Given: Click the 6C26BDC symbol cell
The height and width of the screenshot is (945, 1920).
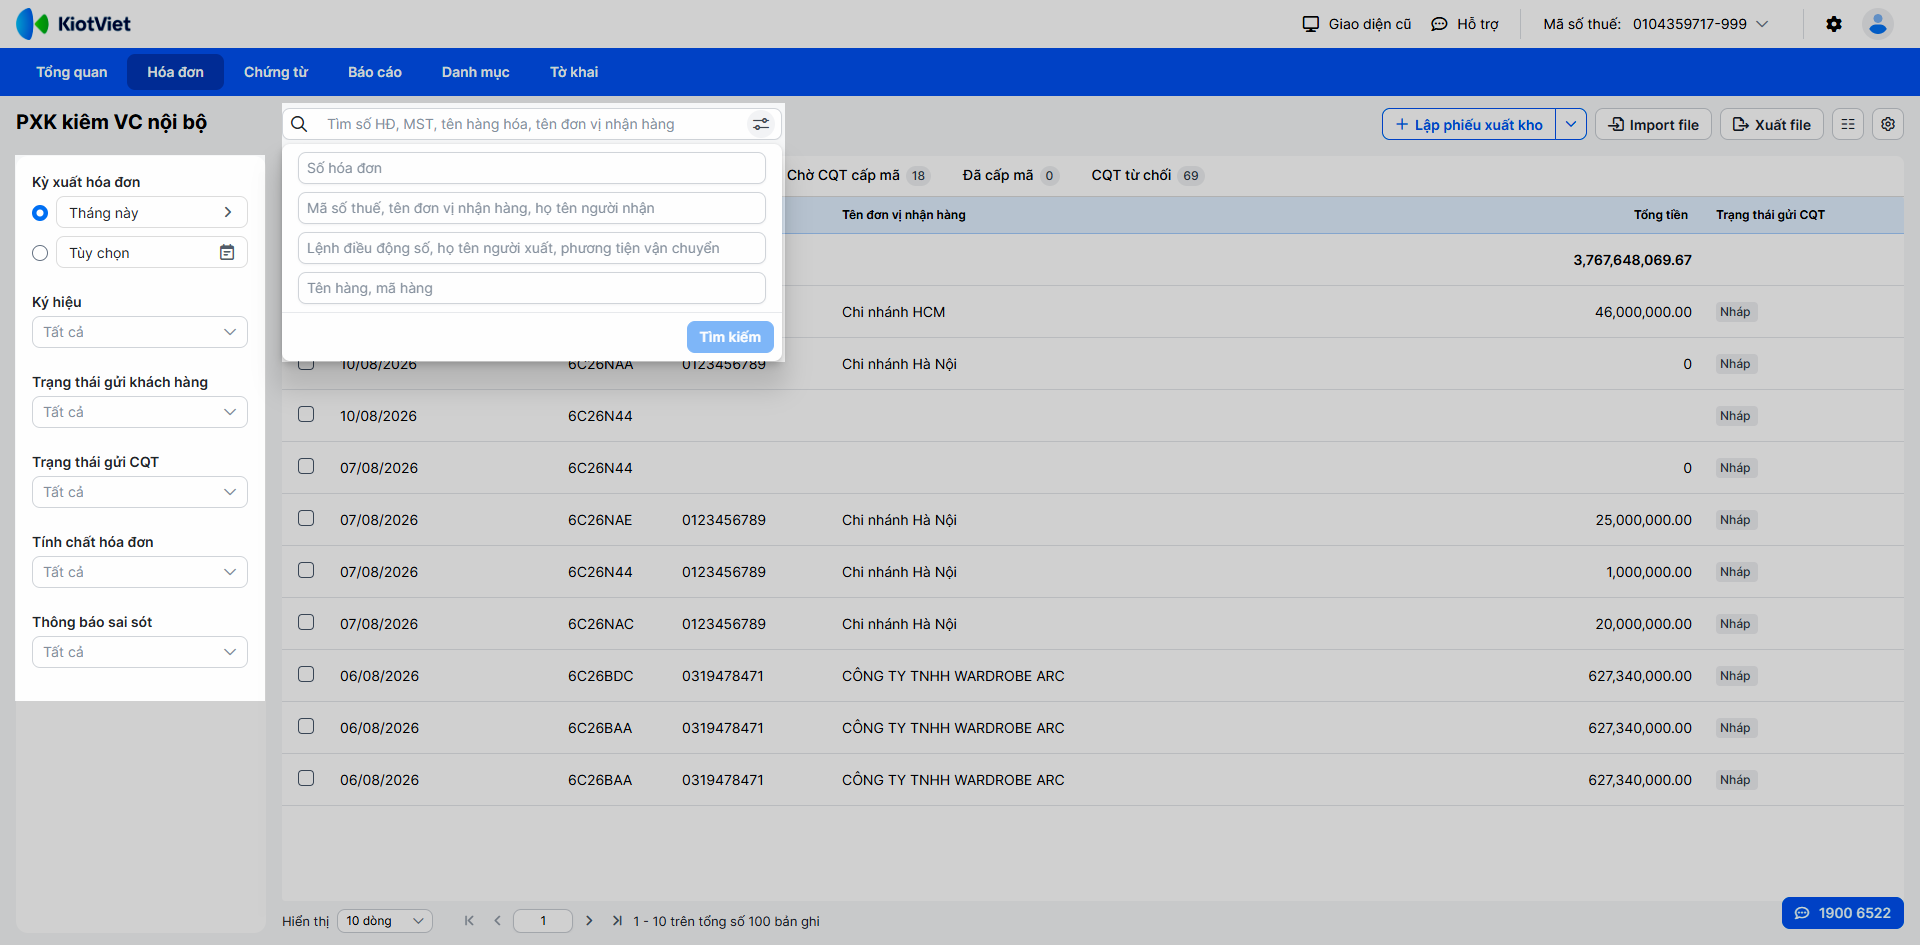Looking at the screenshot, I should click(600, 676).
